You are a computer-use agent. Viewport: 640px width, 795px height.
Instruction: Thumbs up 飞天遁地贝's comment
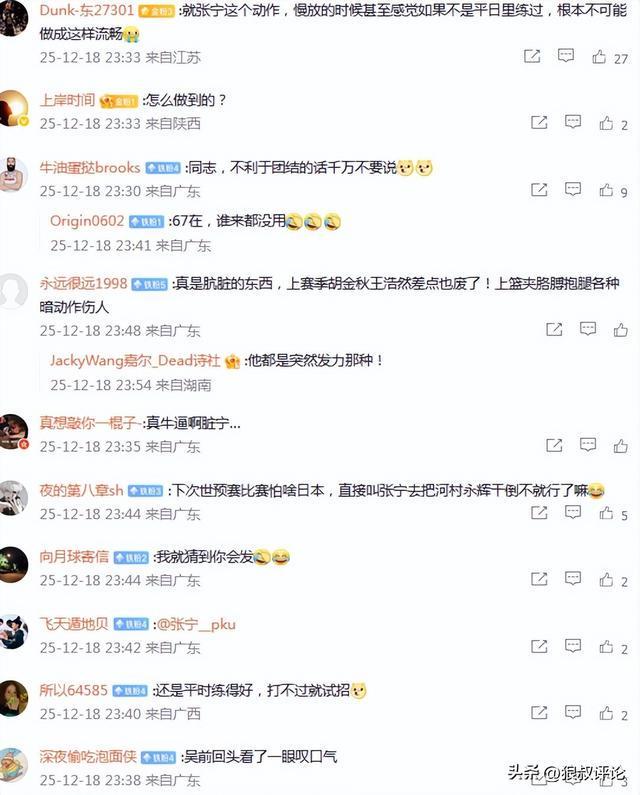coord(606,646)
